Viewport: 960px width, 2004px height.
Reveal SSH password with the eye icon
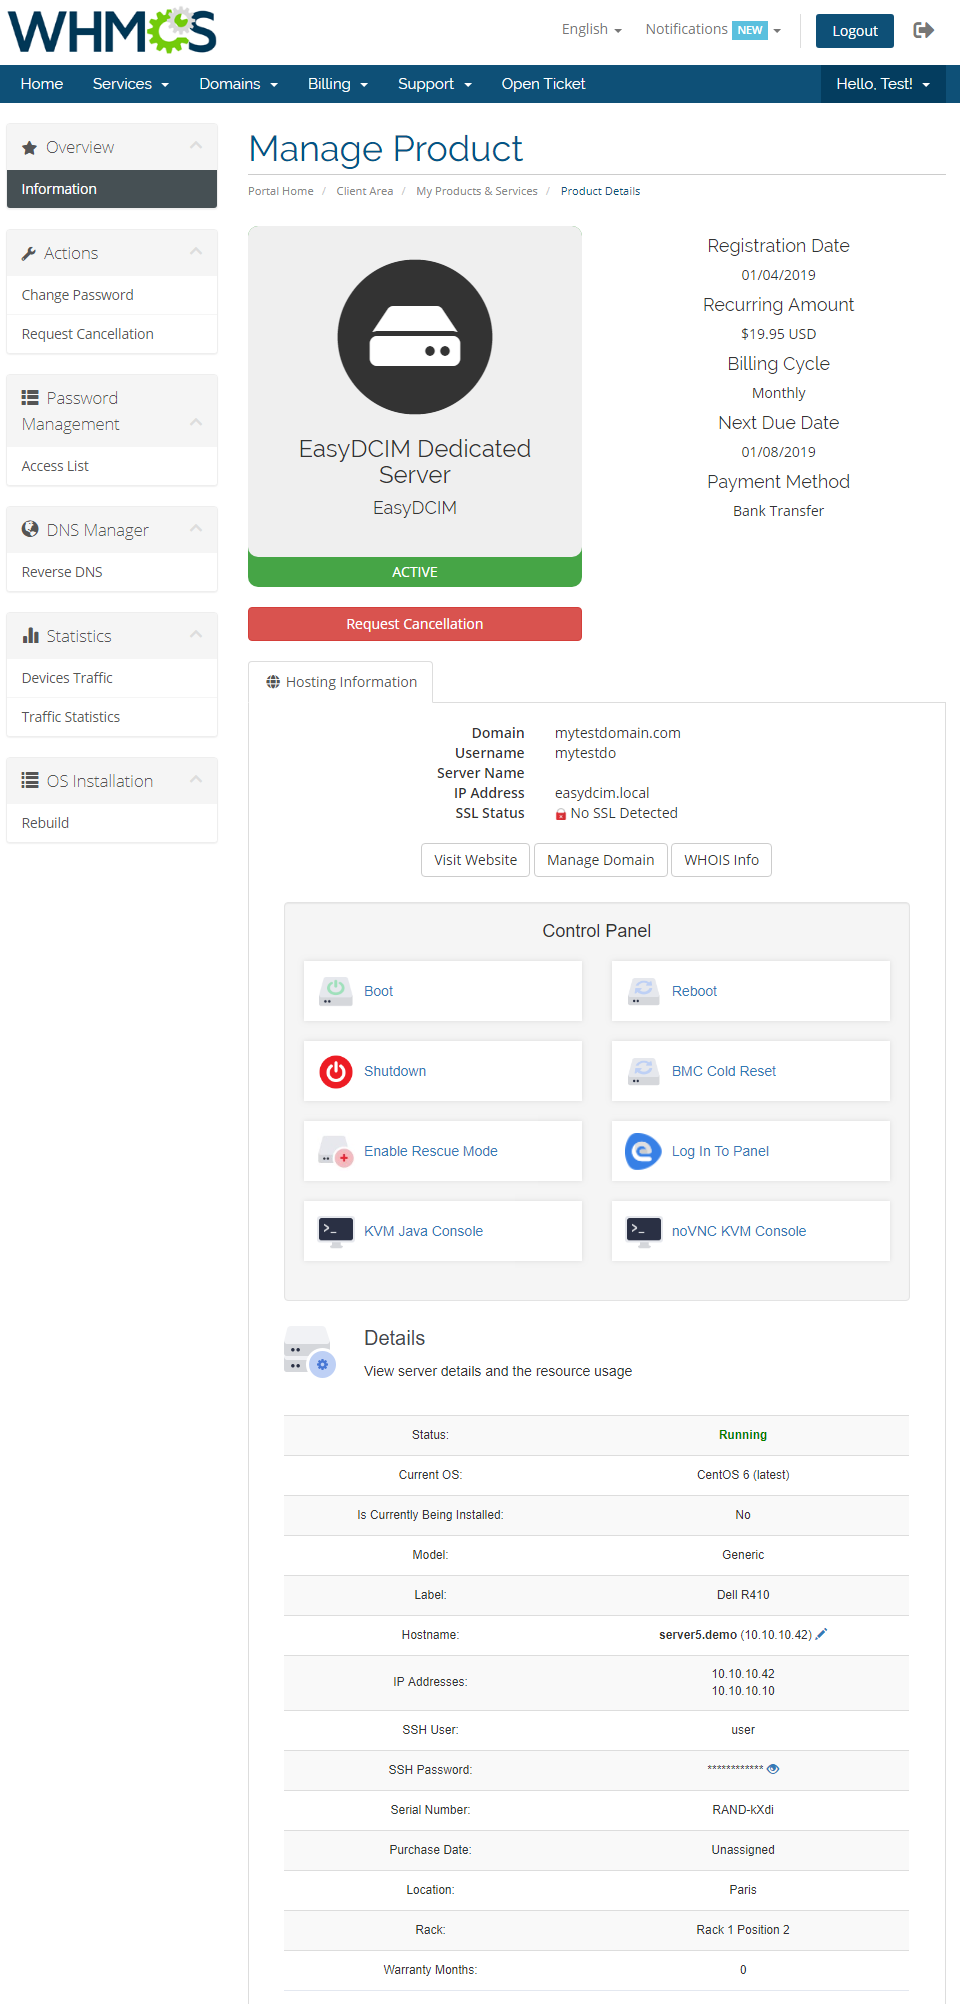coord(773,1769)
